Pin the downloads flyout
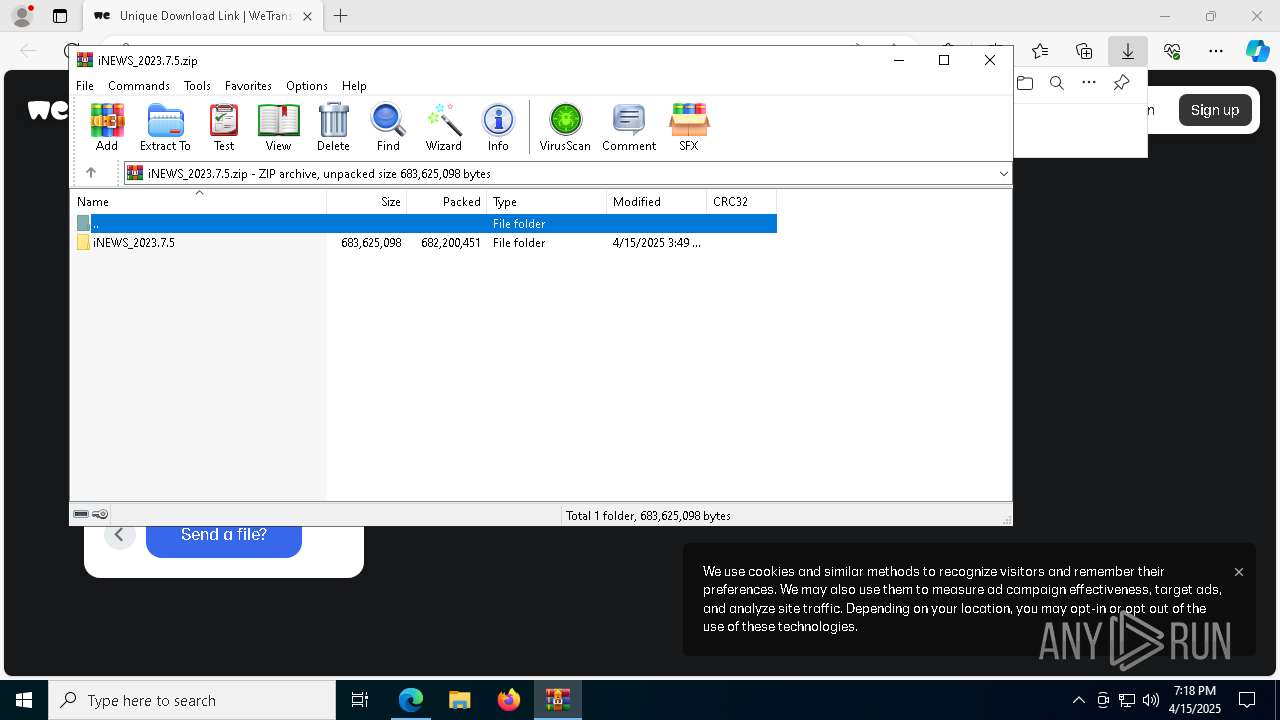The width and height of the screenshot is (1280, 720). [1121, 83]
